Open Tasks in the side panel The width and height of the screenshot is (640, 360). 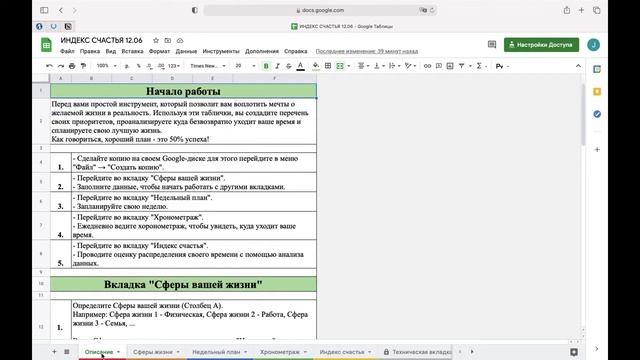[597, 114]
